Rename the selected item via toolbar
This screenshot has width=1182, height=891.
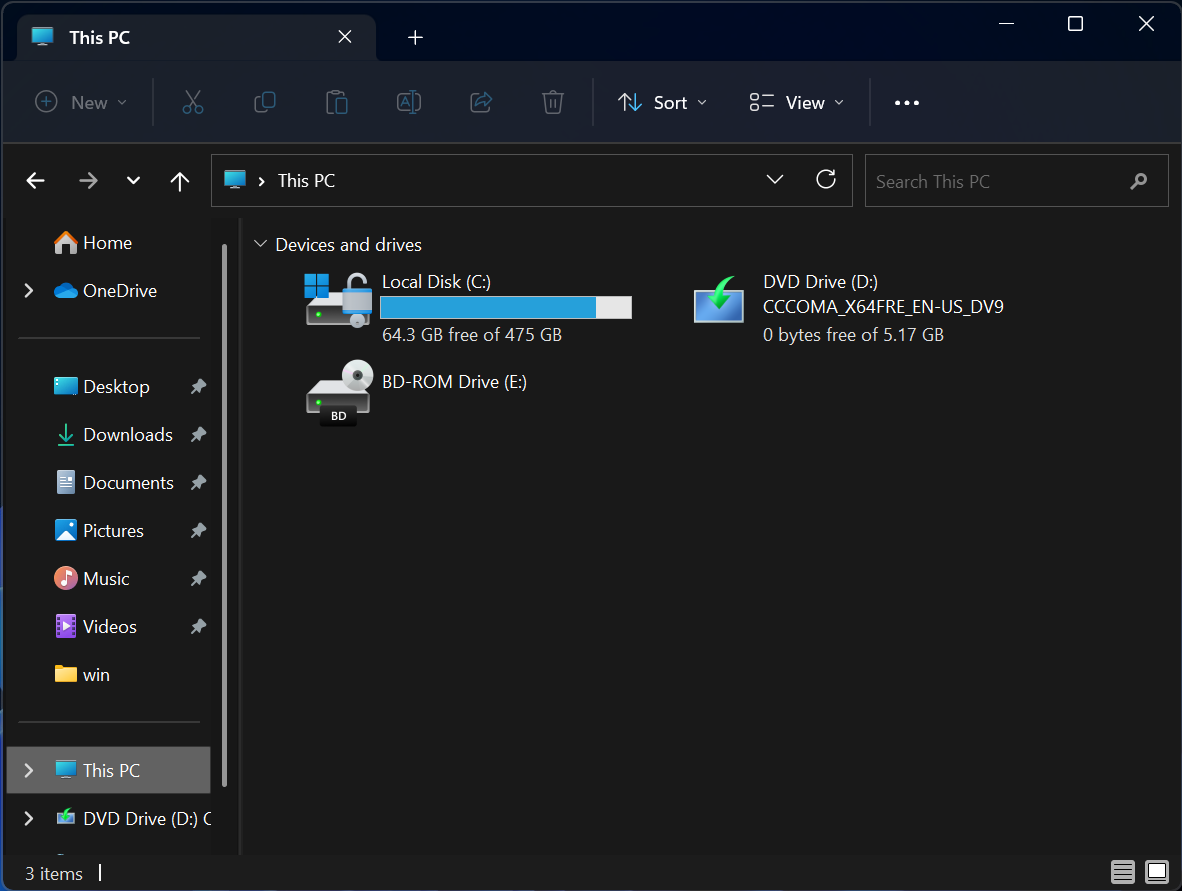(x=408, y=102)
